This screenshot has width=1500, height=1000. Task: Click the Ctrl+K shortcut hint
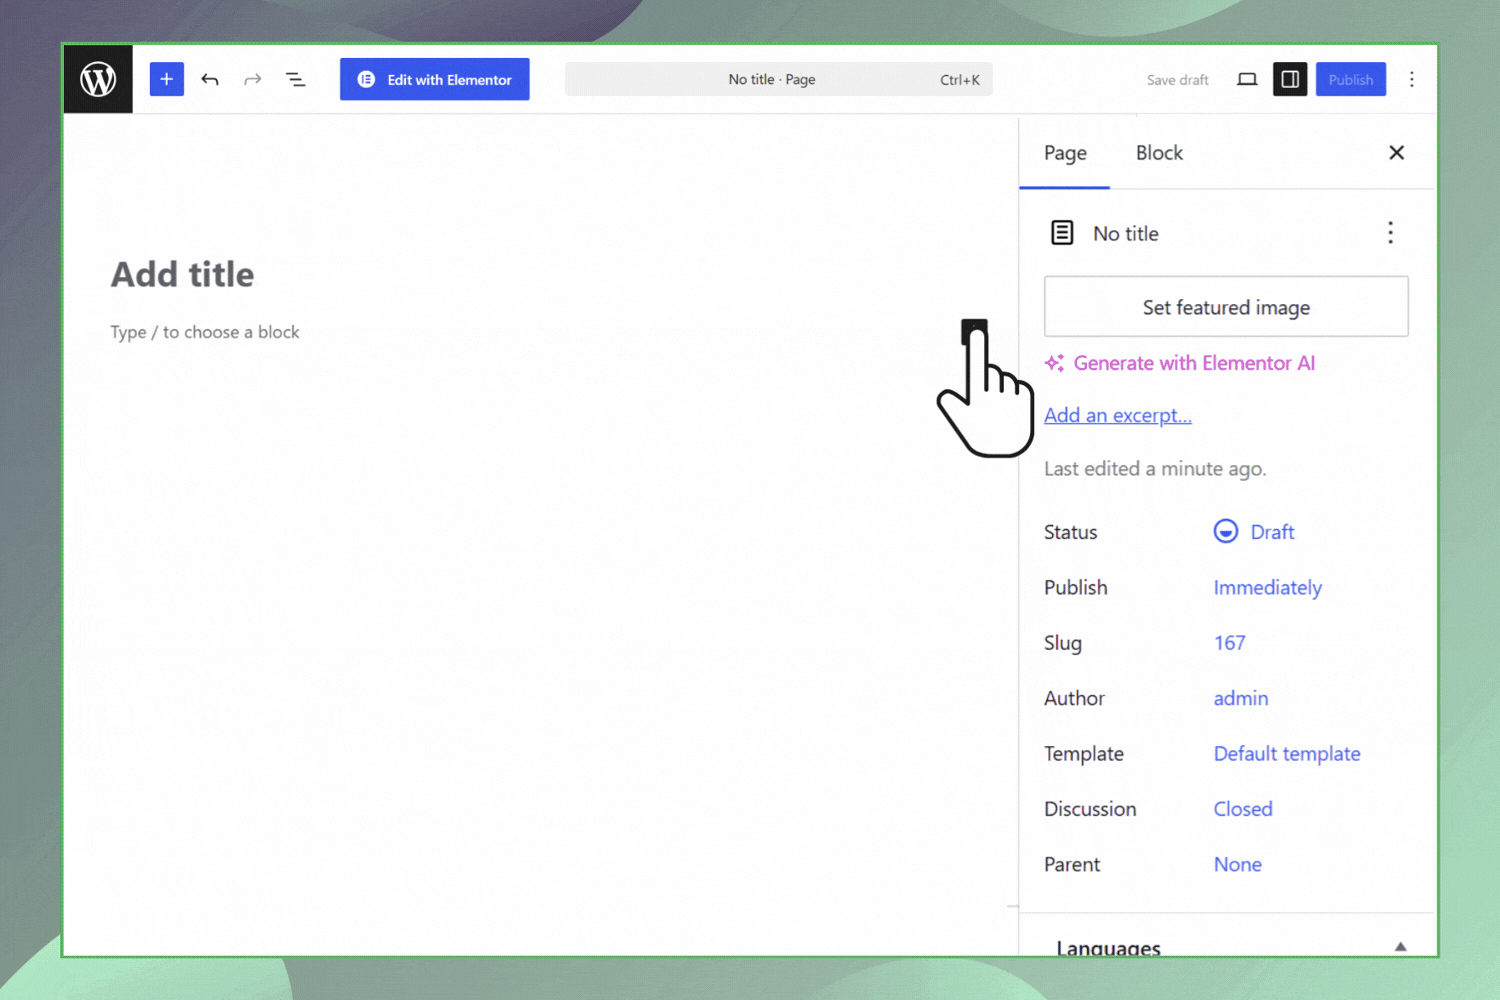960,80
